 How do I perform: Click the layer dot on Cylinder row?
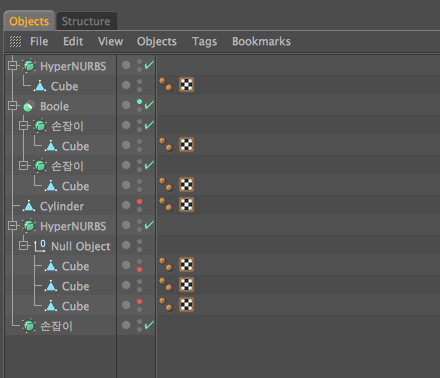pos(126,205)
